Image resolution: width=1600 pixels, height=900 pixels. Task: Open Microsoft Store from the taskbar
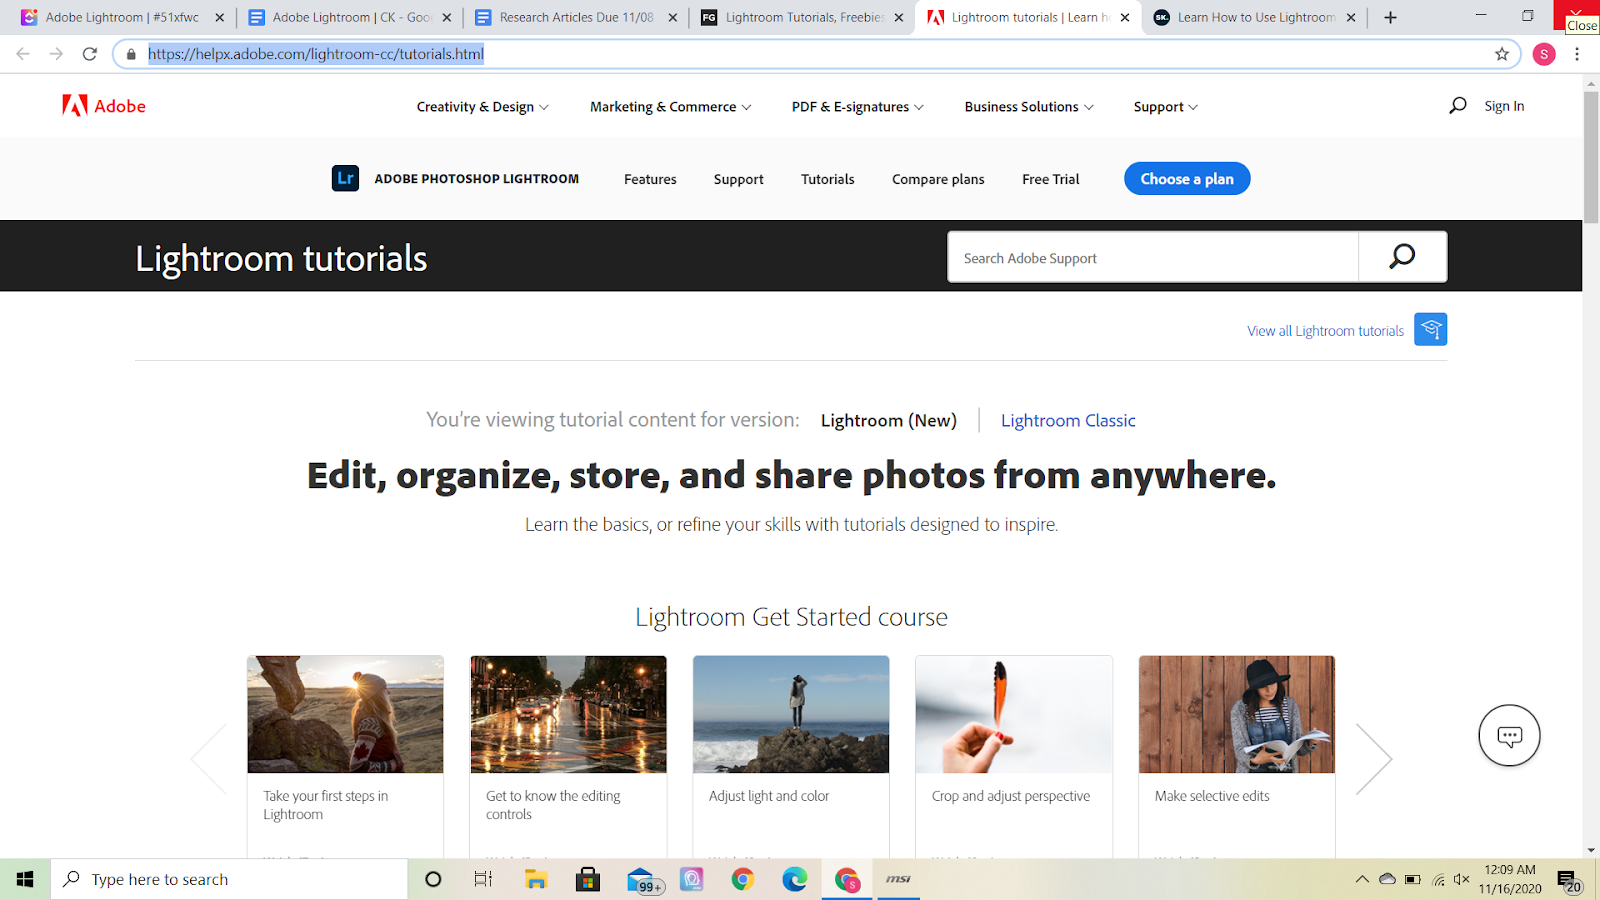pyautogui.click(x=588, y=879)
